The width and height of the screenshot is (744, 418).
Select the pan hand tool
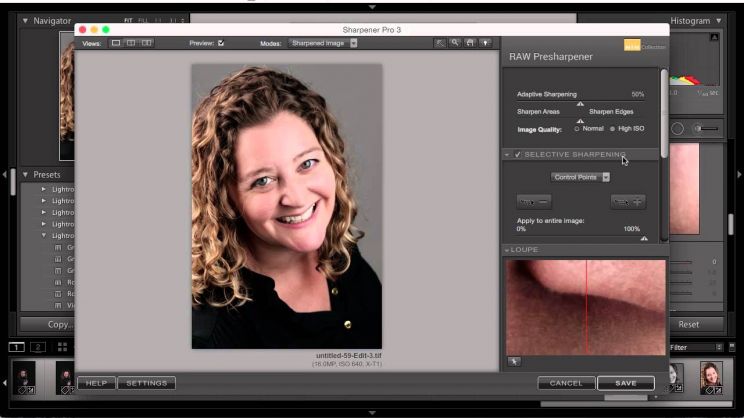tap(471, 43)
